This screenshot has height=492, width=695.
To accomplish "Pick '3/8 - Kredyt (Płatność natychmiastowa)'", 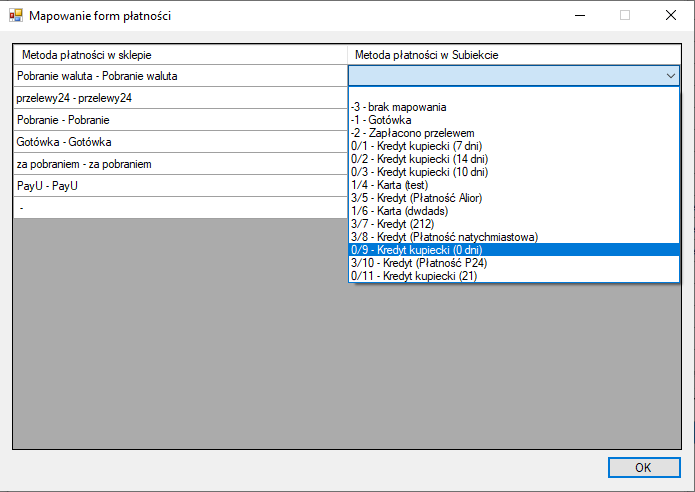I will (514, 237).
